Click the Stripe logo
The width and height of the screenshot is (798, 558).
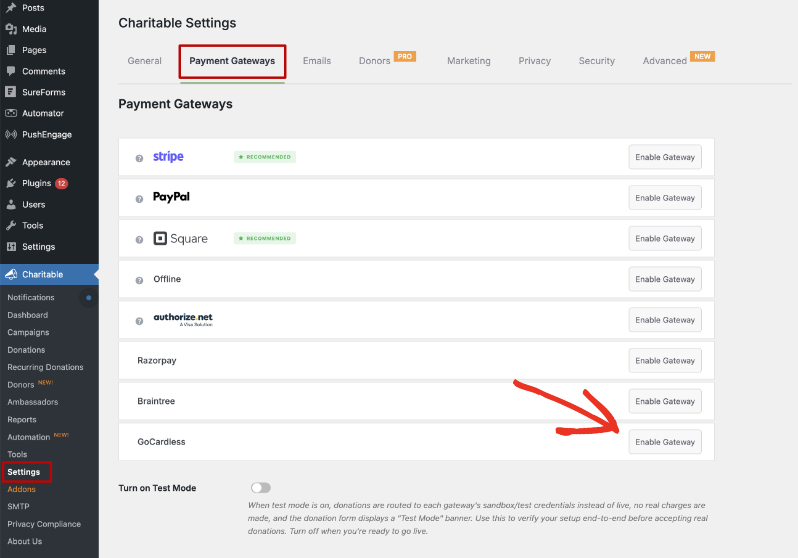pyautogui.click(x=168, y=156)
